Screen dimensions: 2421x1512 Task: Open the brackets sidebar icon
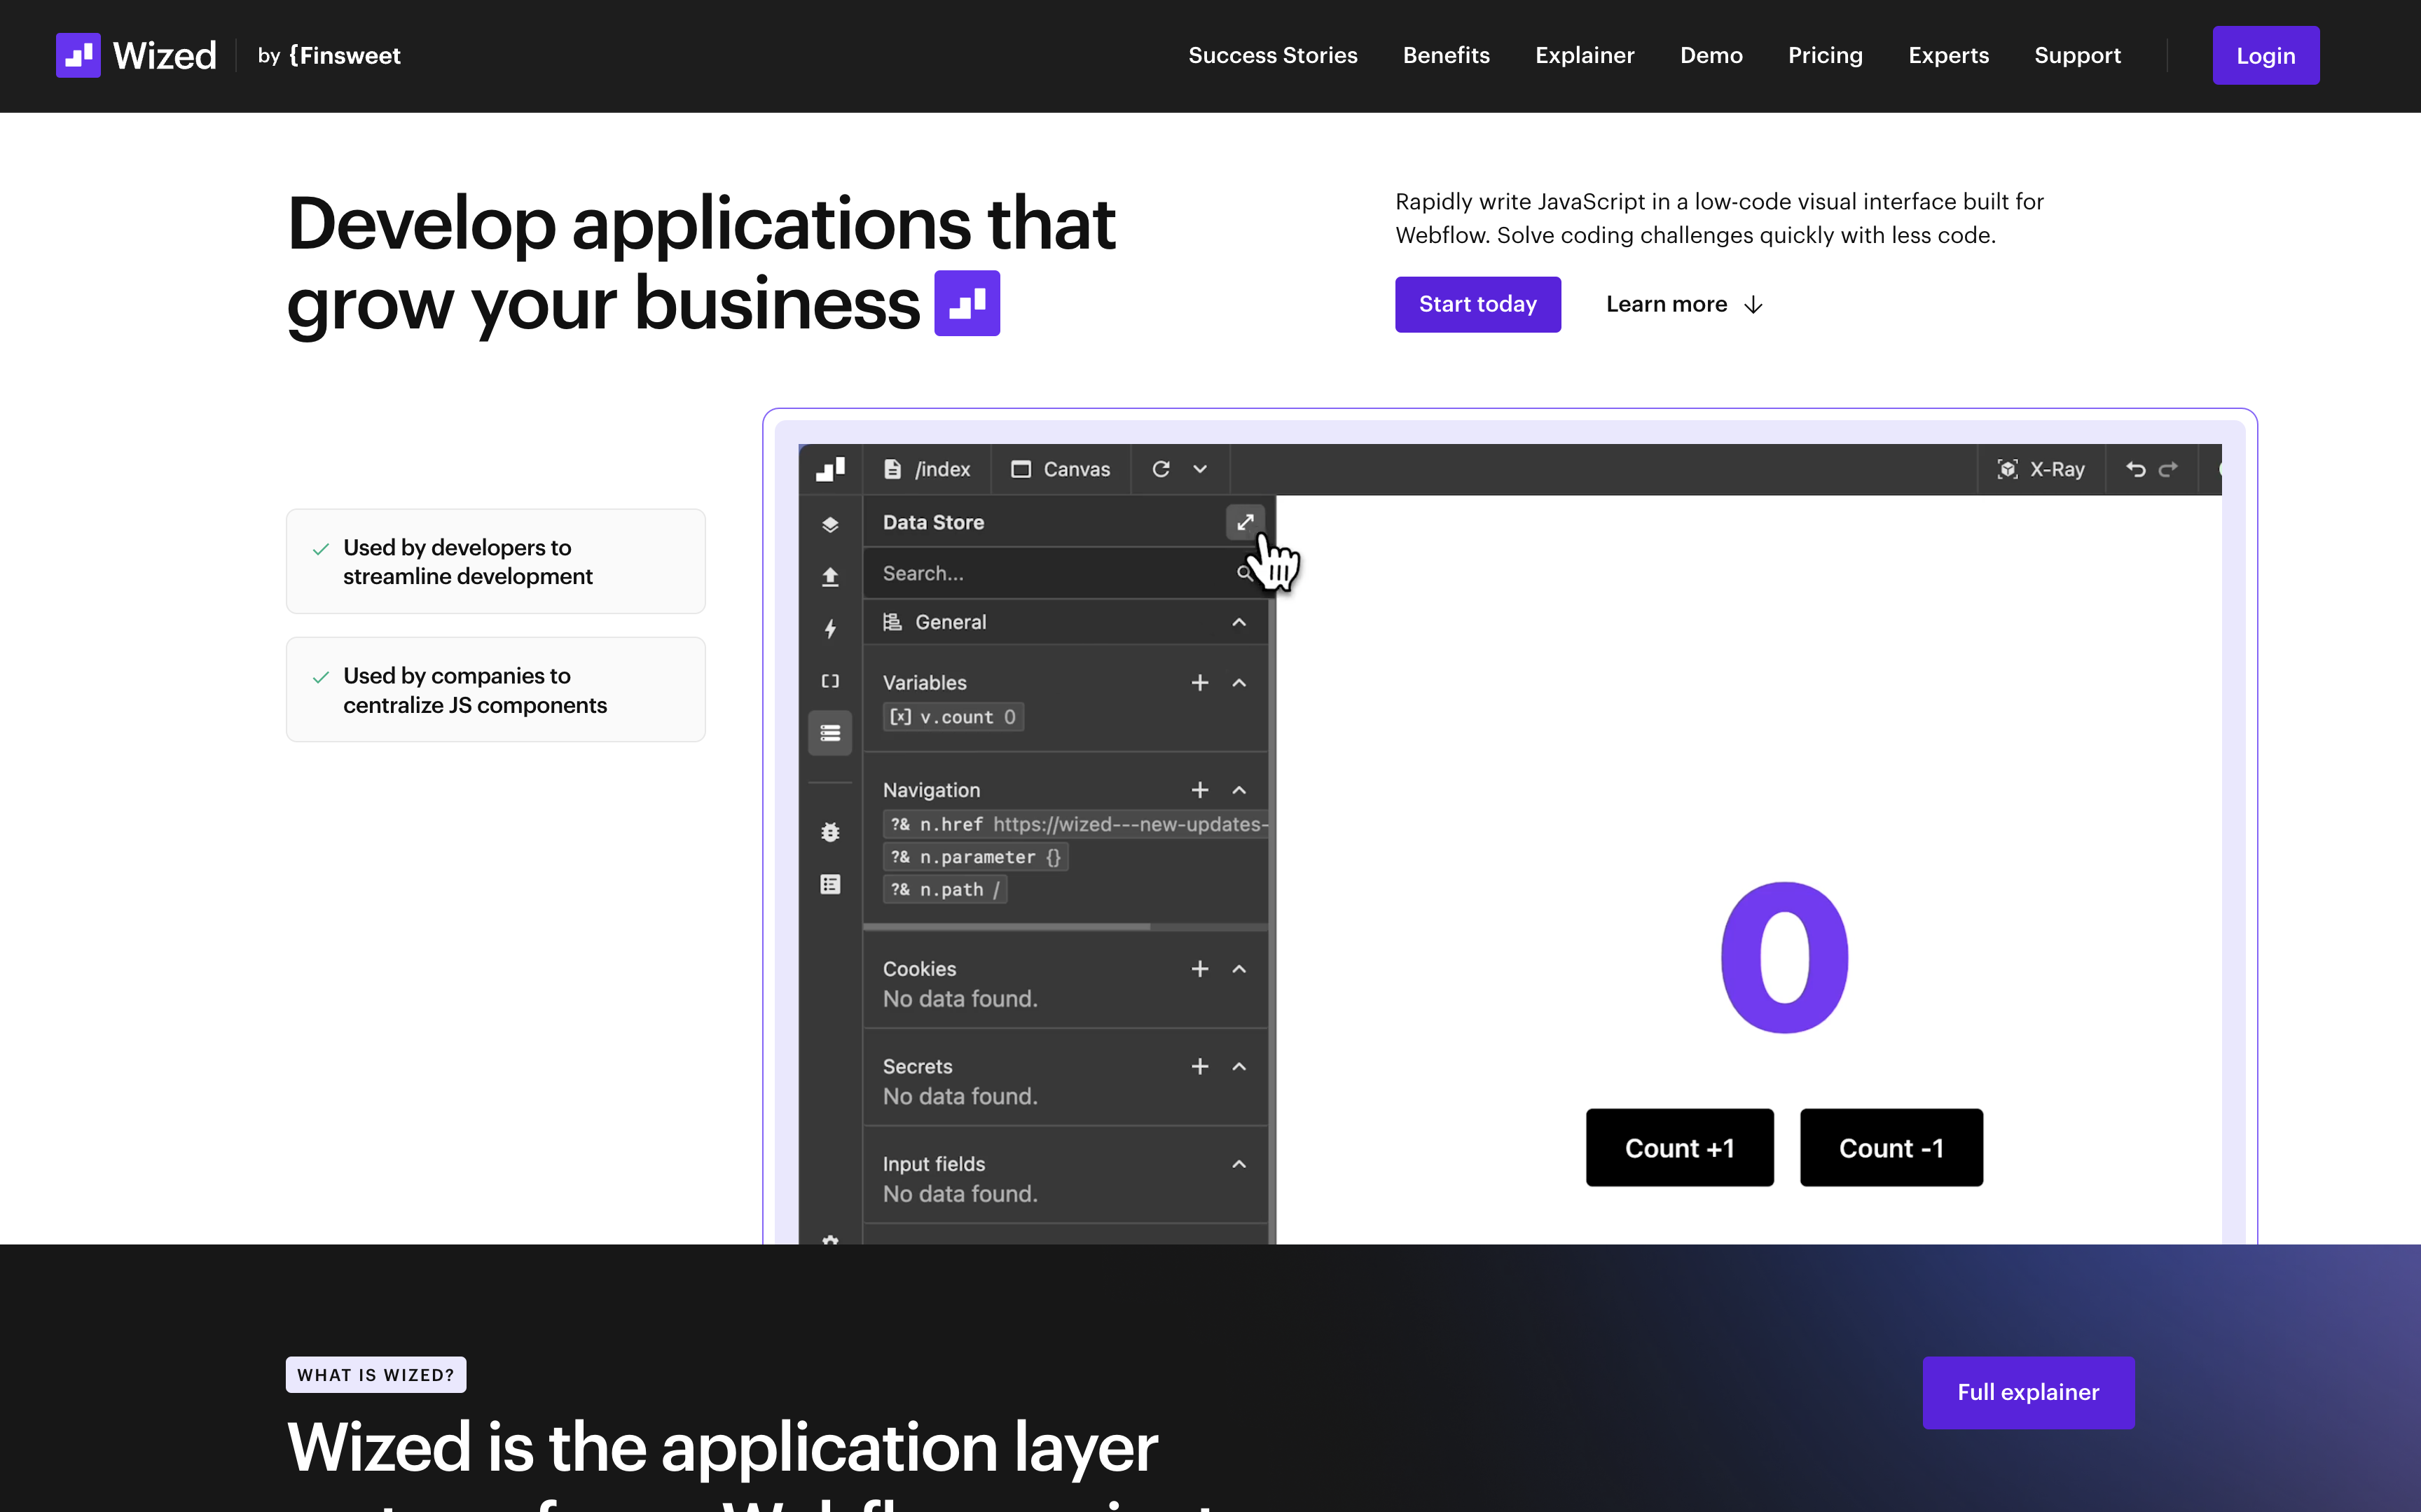pyautogui.click(x=830, y=681)
